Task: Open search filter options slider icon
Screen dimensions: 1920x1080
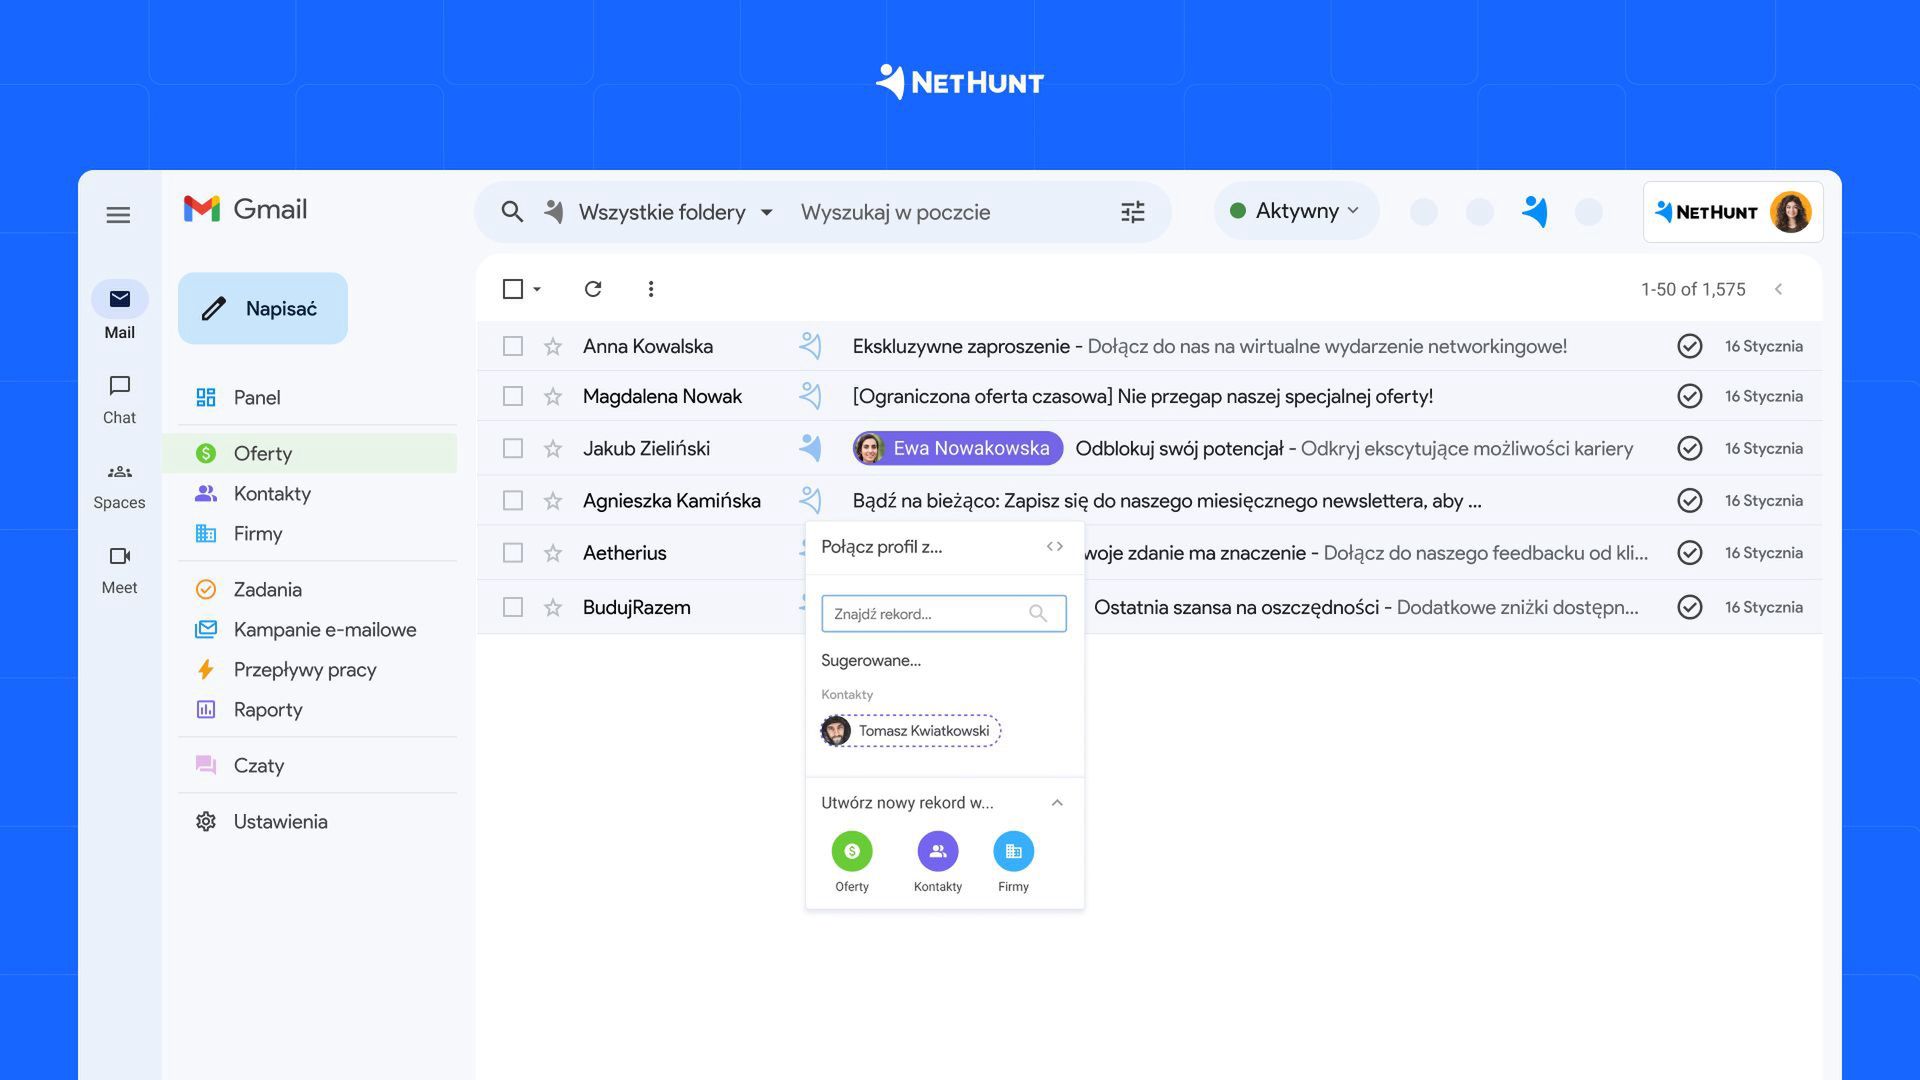Action: tap(1132, 212)
